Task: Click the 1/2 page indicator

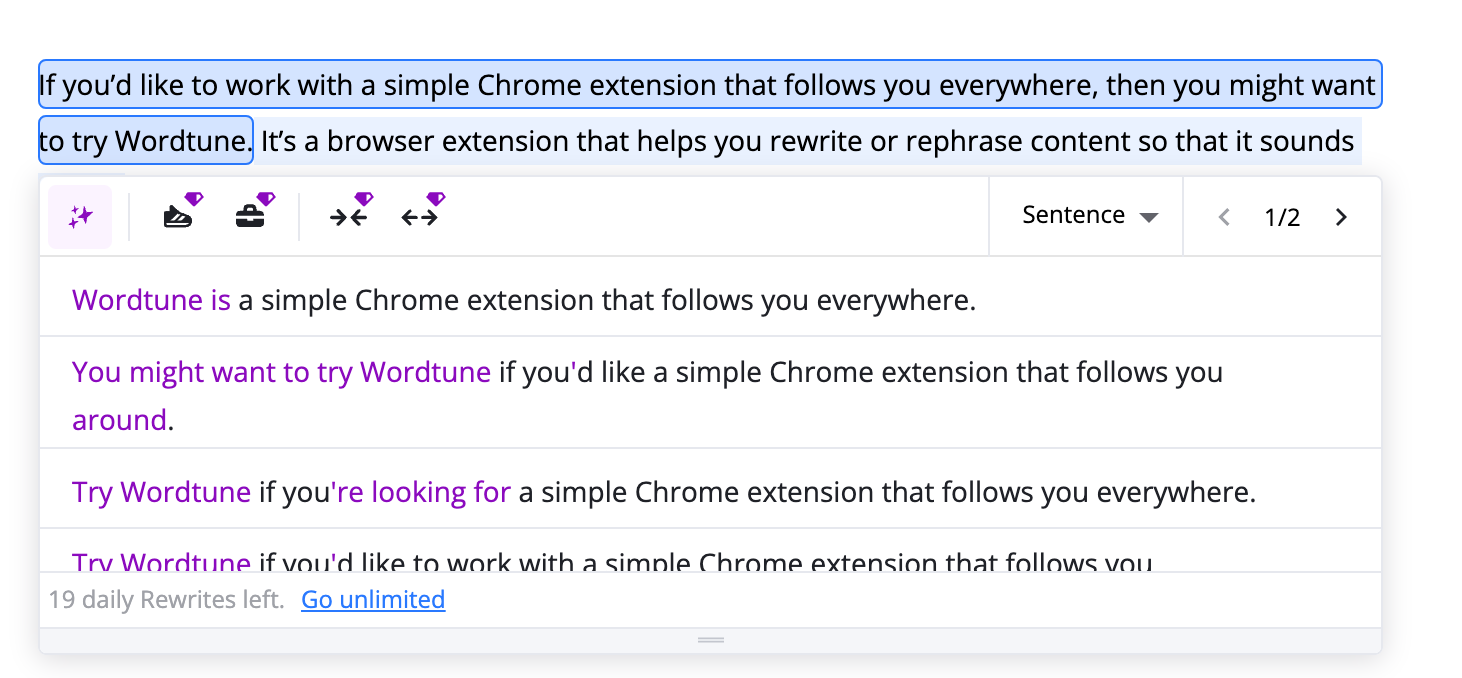Action: 1282,218
